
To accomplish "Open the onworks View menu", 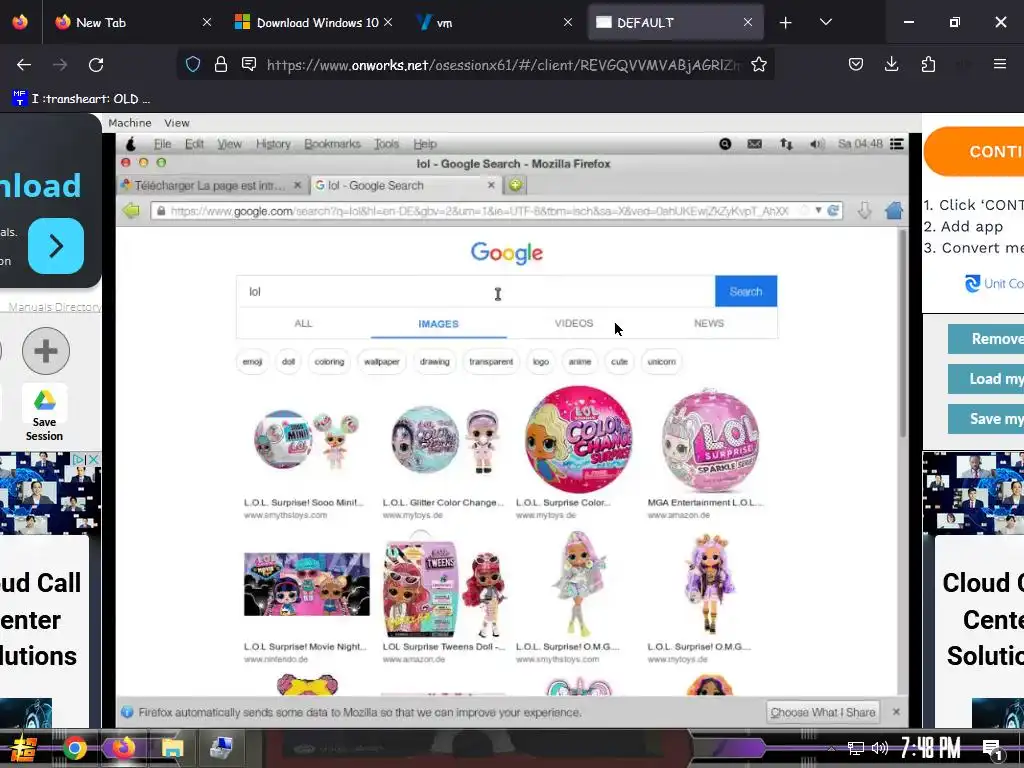I will point(176,123).
